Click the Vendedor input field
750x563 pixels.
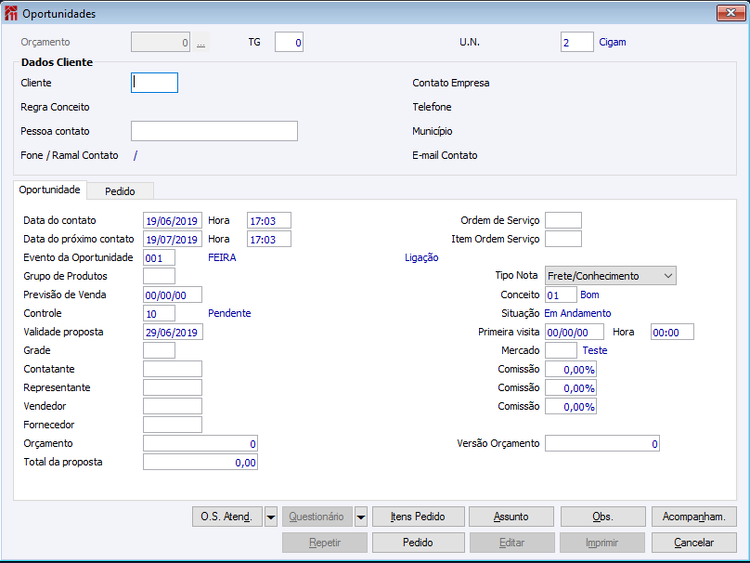pos(172,406)
